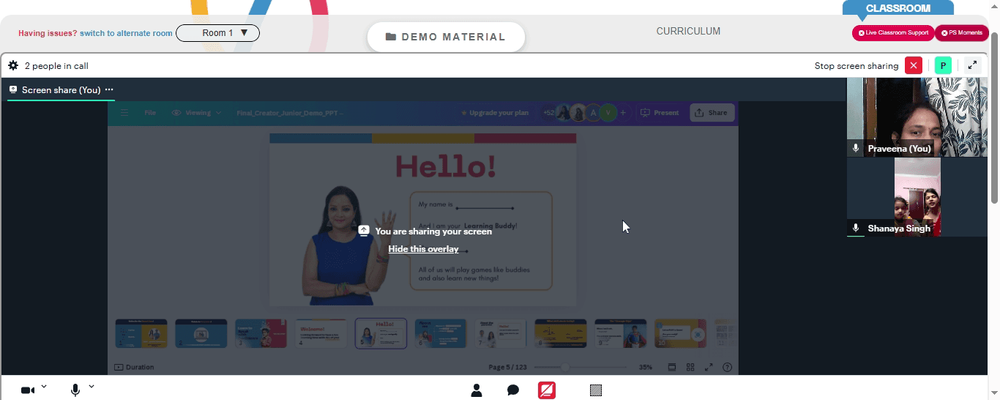
Task: Expand microphone options chevron
Action: 91,387
